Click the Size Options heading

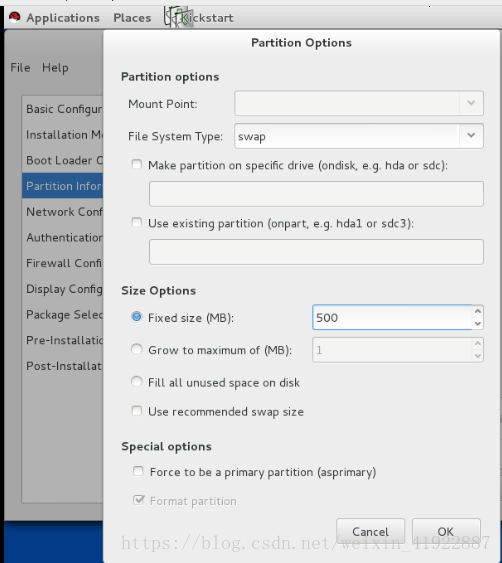point(158,290)
